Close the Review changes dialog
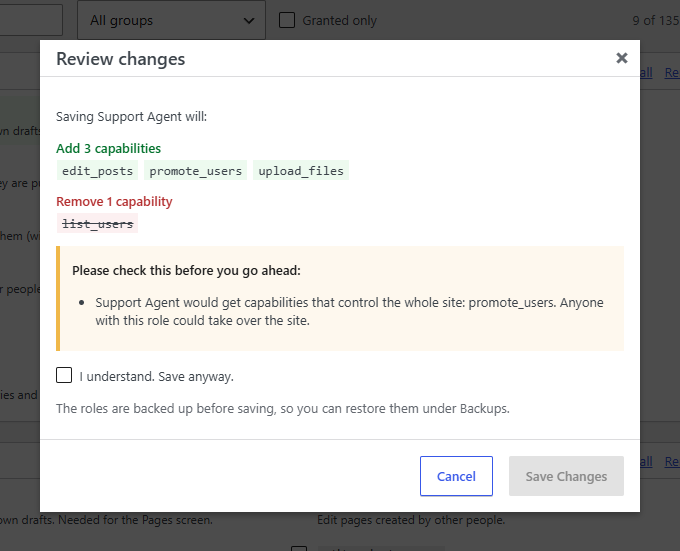The width and height of the screenshot is (680, 551). pyautogui.click(x=621, y=58)
